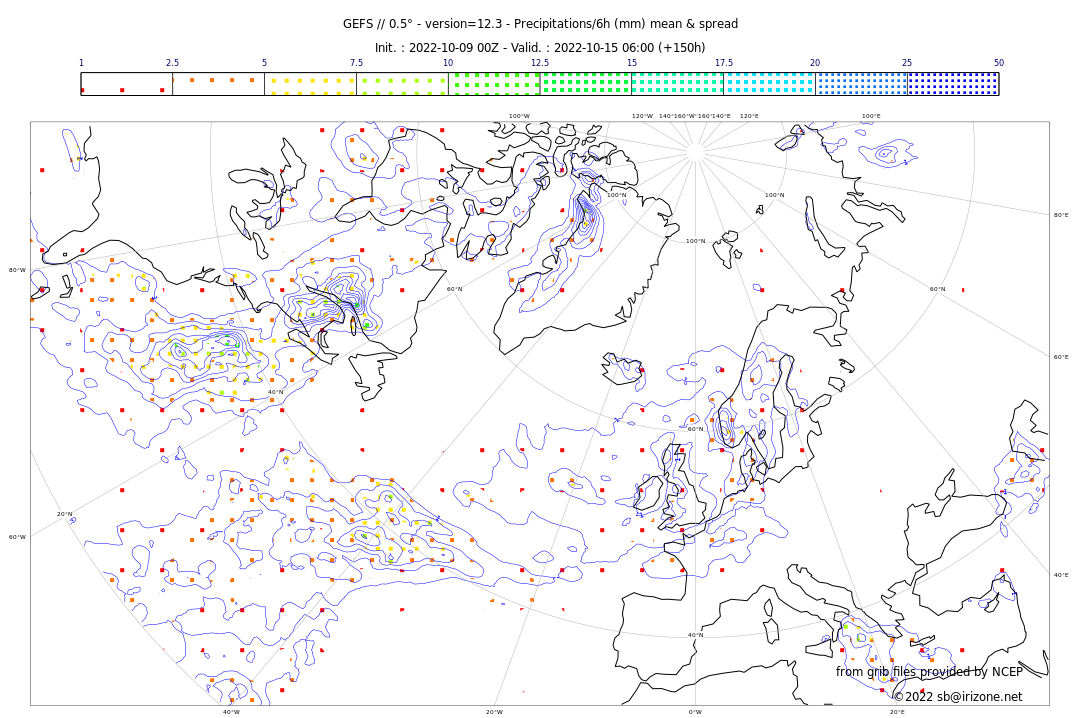This screenshot has height=718, width=1080.
Task: Click the 1–2.5 mm red legend swatch
Action: [126, 84]
